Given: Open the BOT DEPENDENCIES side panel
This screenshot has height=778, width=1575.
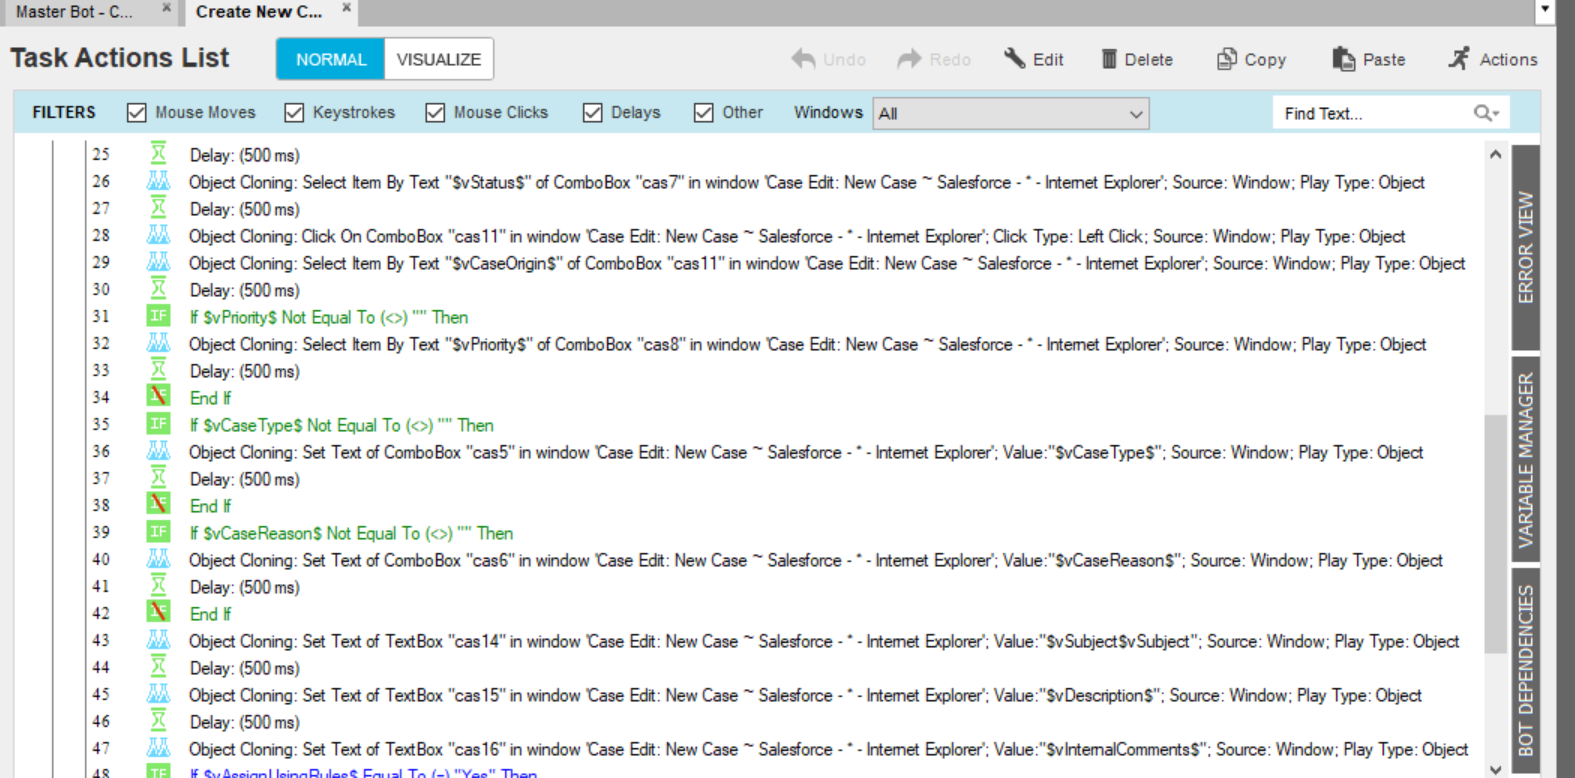Looking at the screenshot, I should [1526, 668].
